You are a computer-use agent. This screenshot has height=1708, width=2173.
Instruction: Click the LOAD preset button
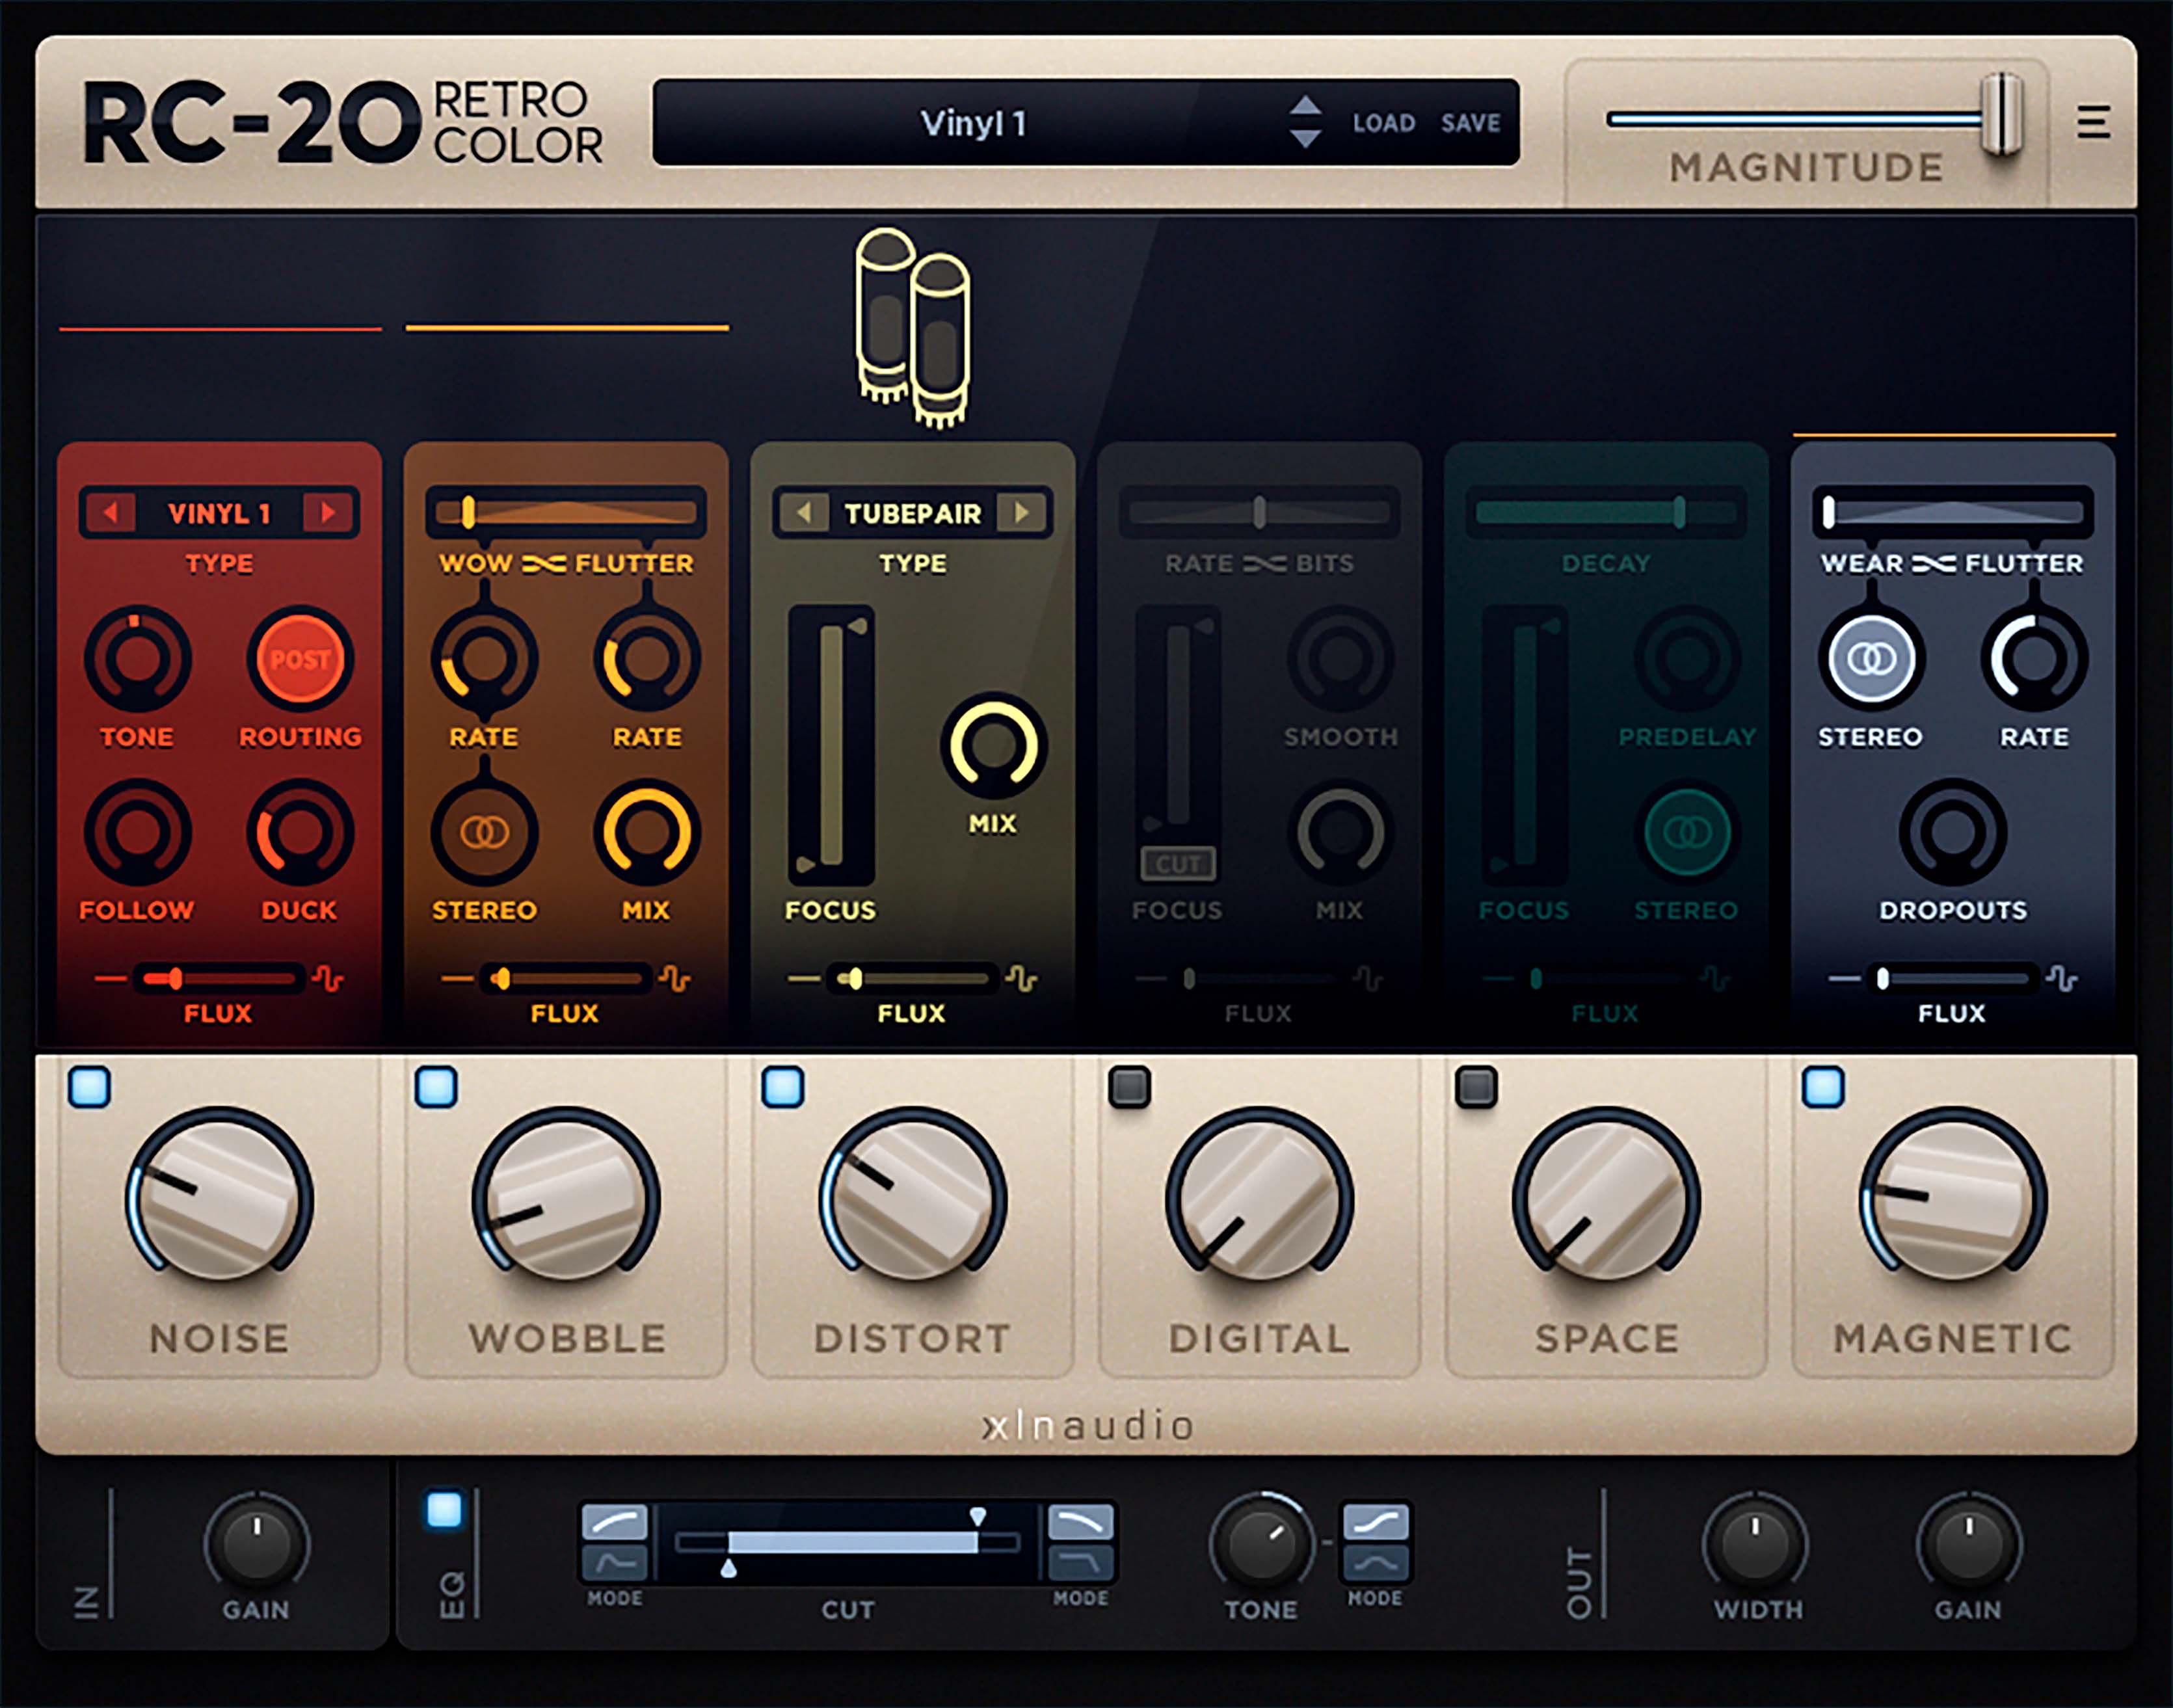1383,123
